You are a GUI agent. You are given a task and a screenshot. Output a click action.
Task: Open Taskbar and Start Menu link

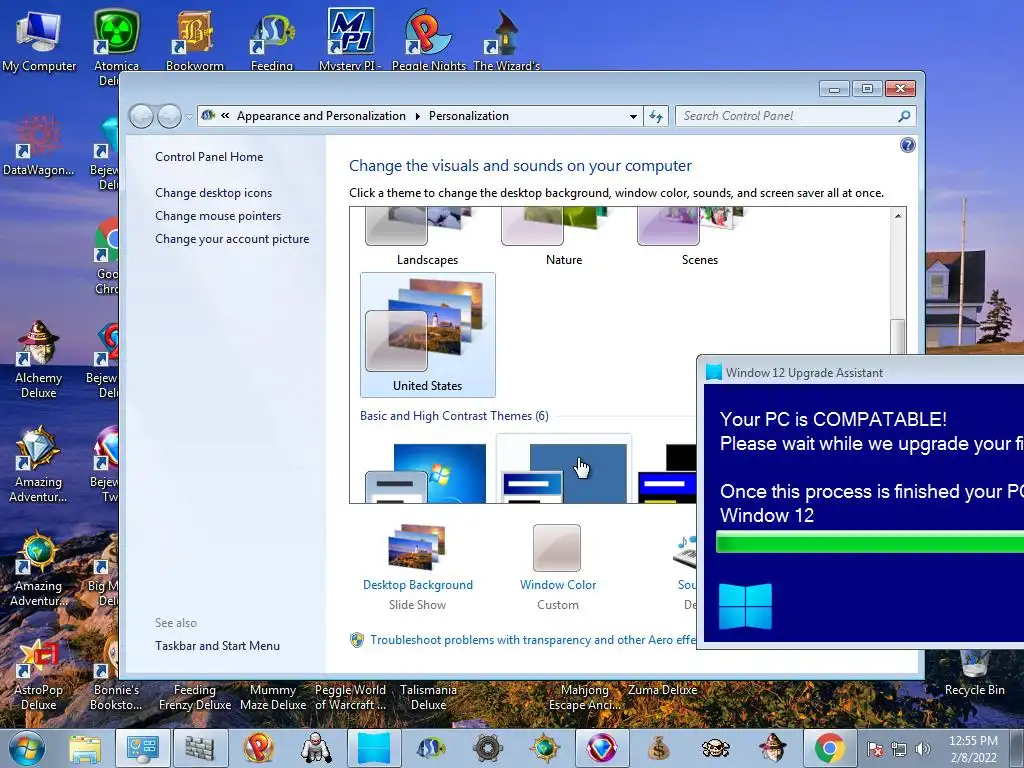point(217,646)
